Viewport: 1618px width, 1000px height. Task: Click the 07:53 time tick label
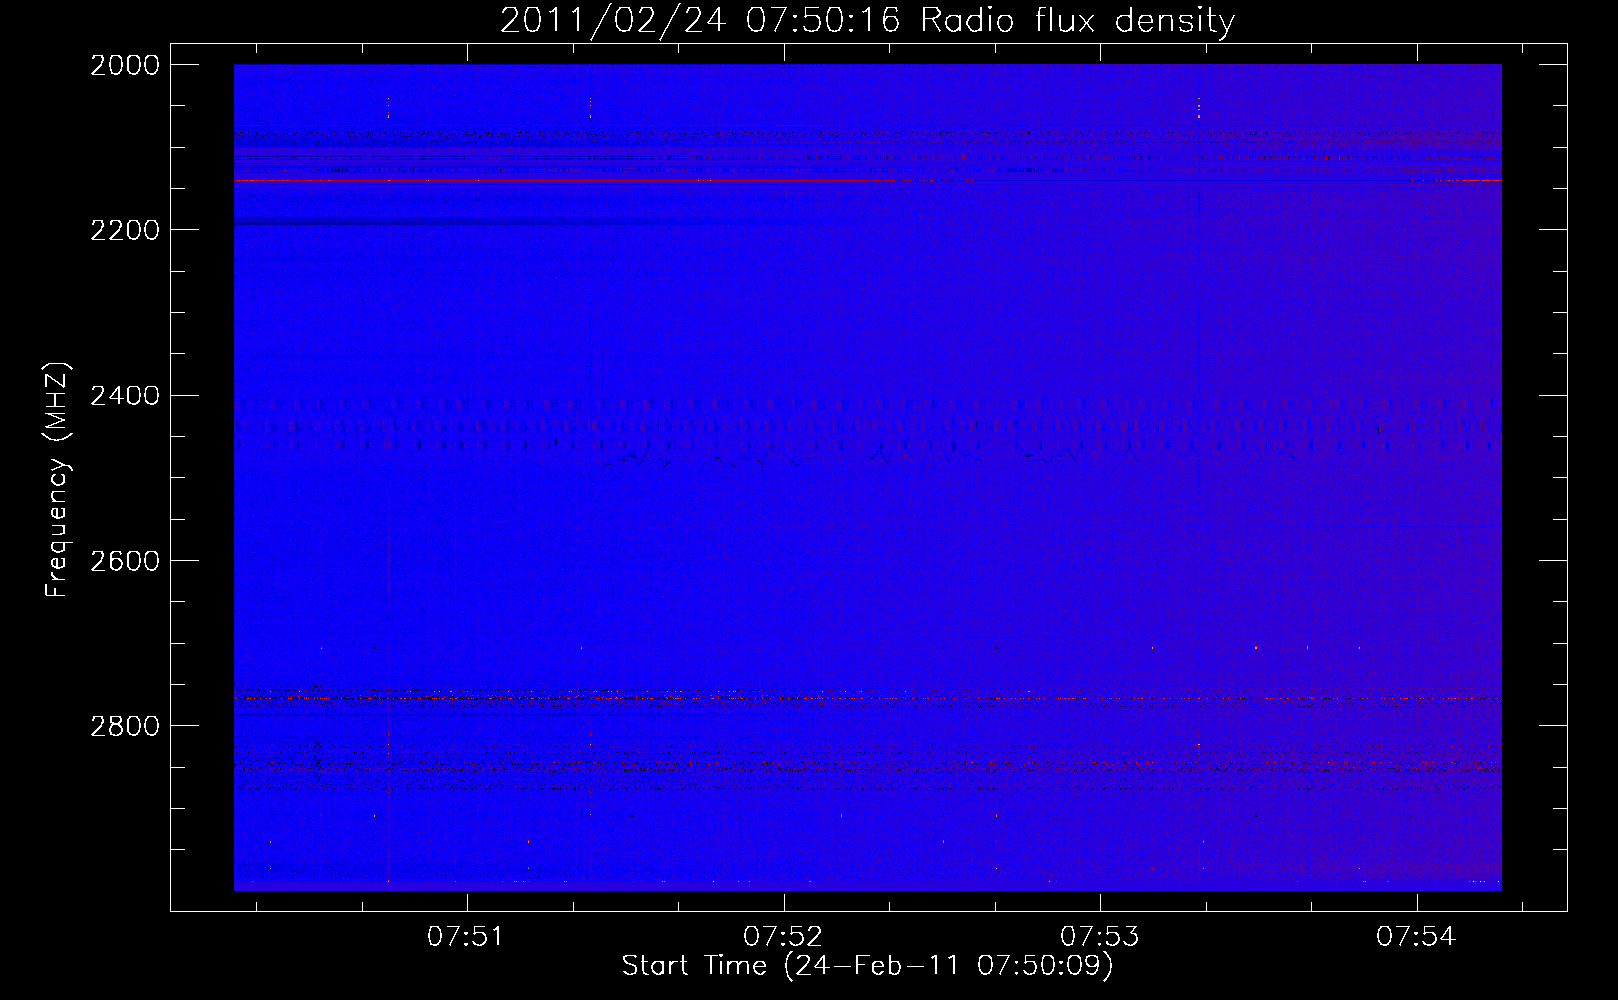(x=1099, y=937)
